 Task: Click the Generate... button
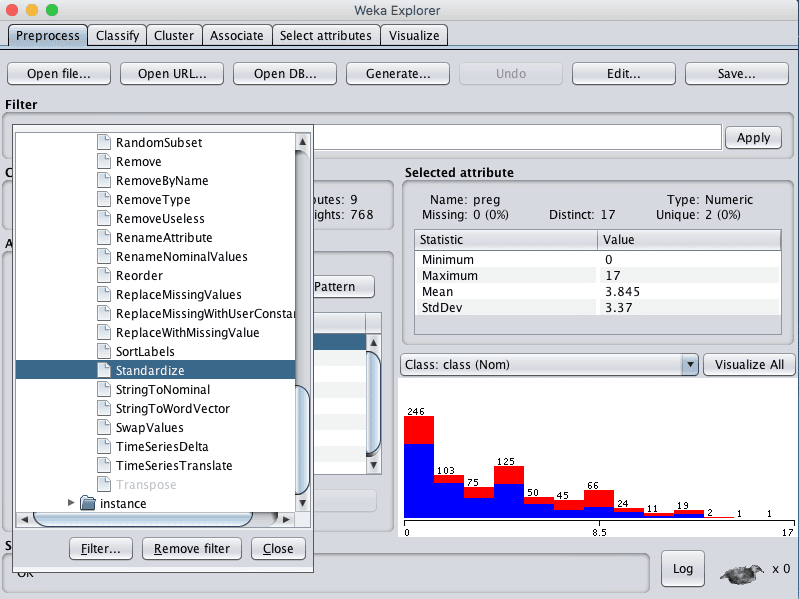click(x=398, y=74)
